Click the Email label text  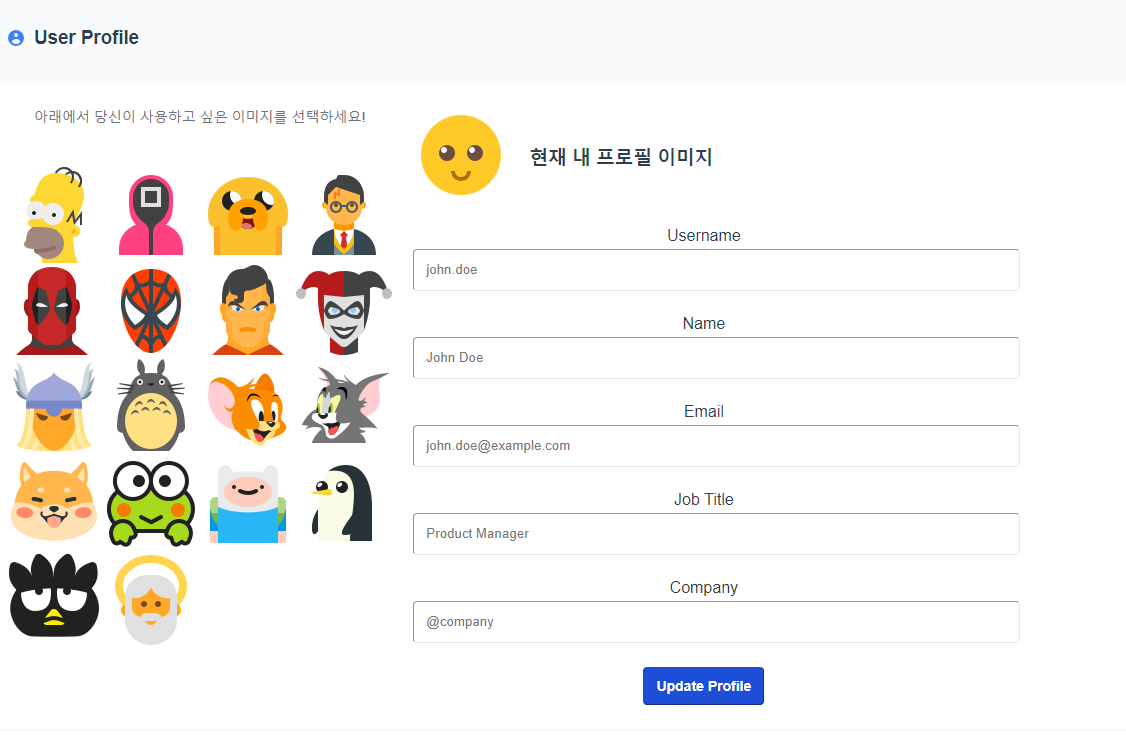click(704, 411)
